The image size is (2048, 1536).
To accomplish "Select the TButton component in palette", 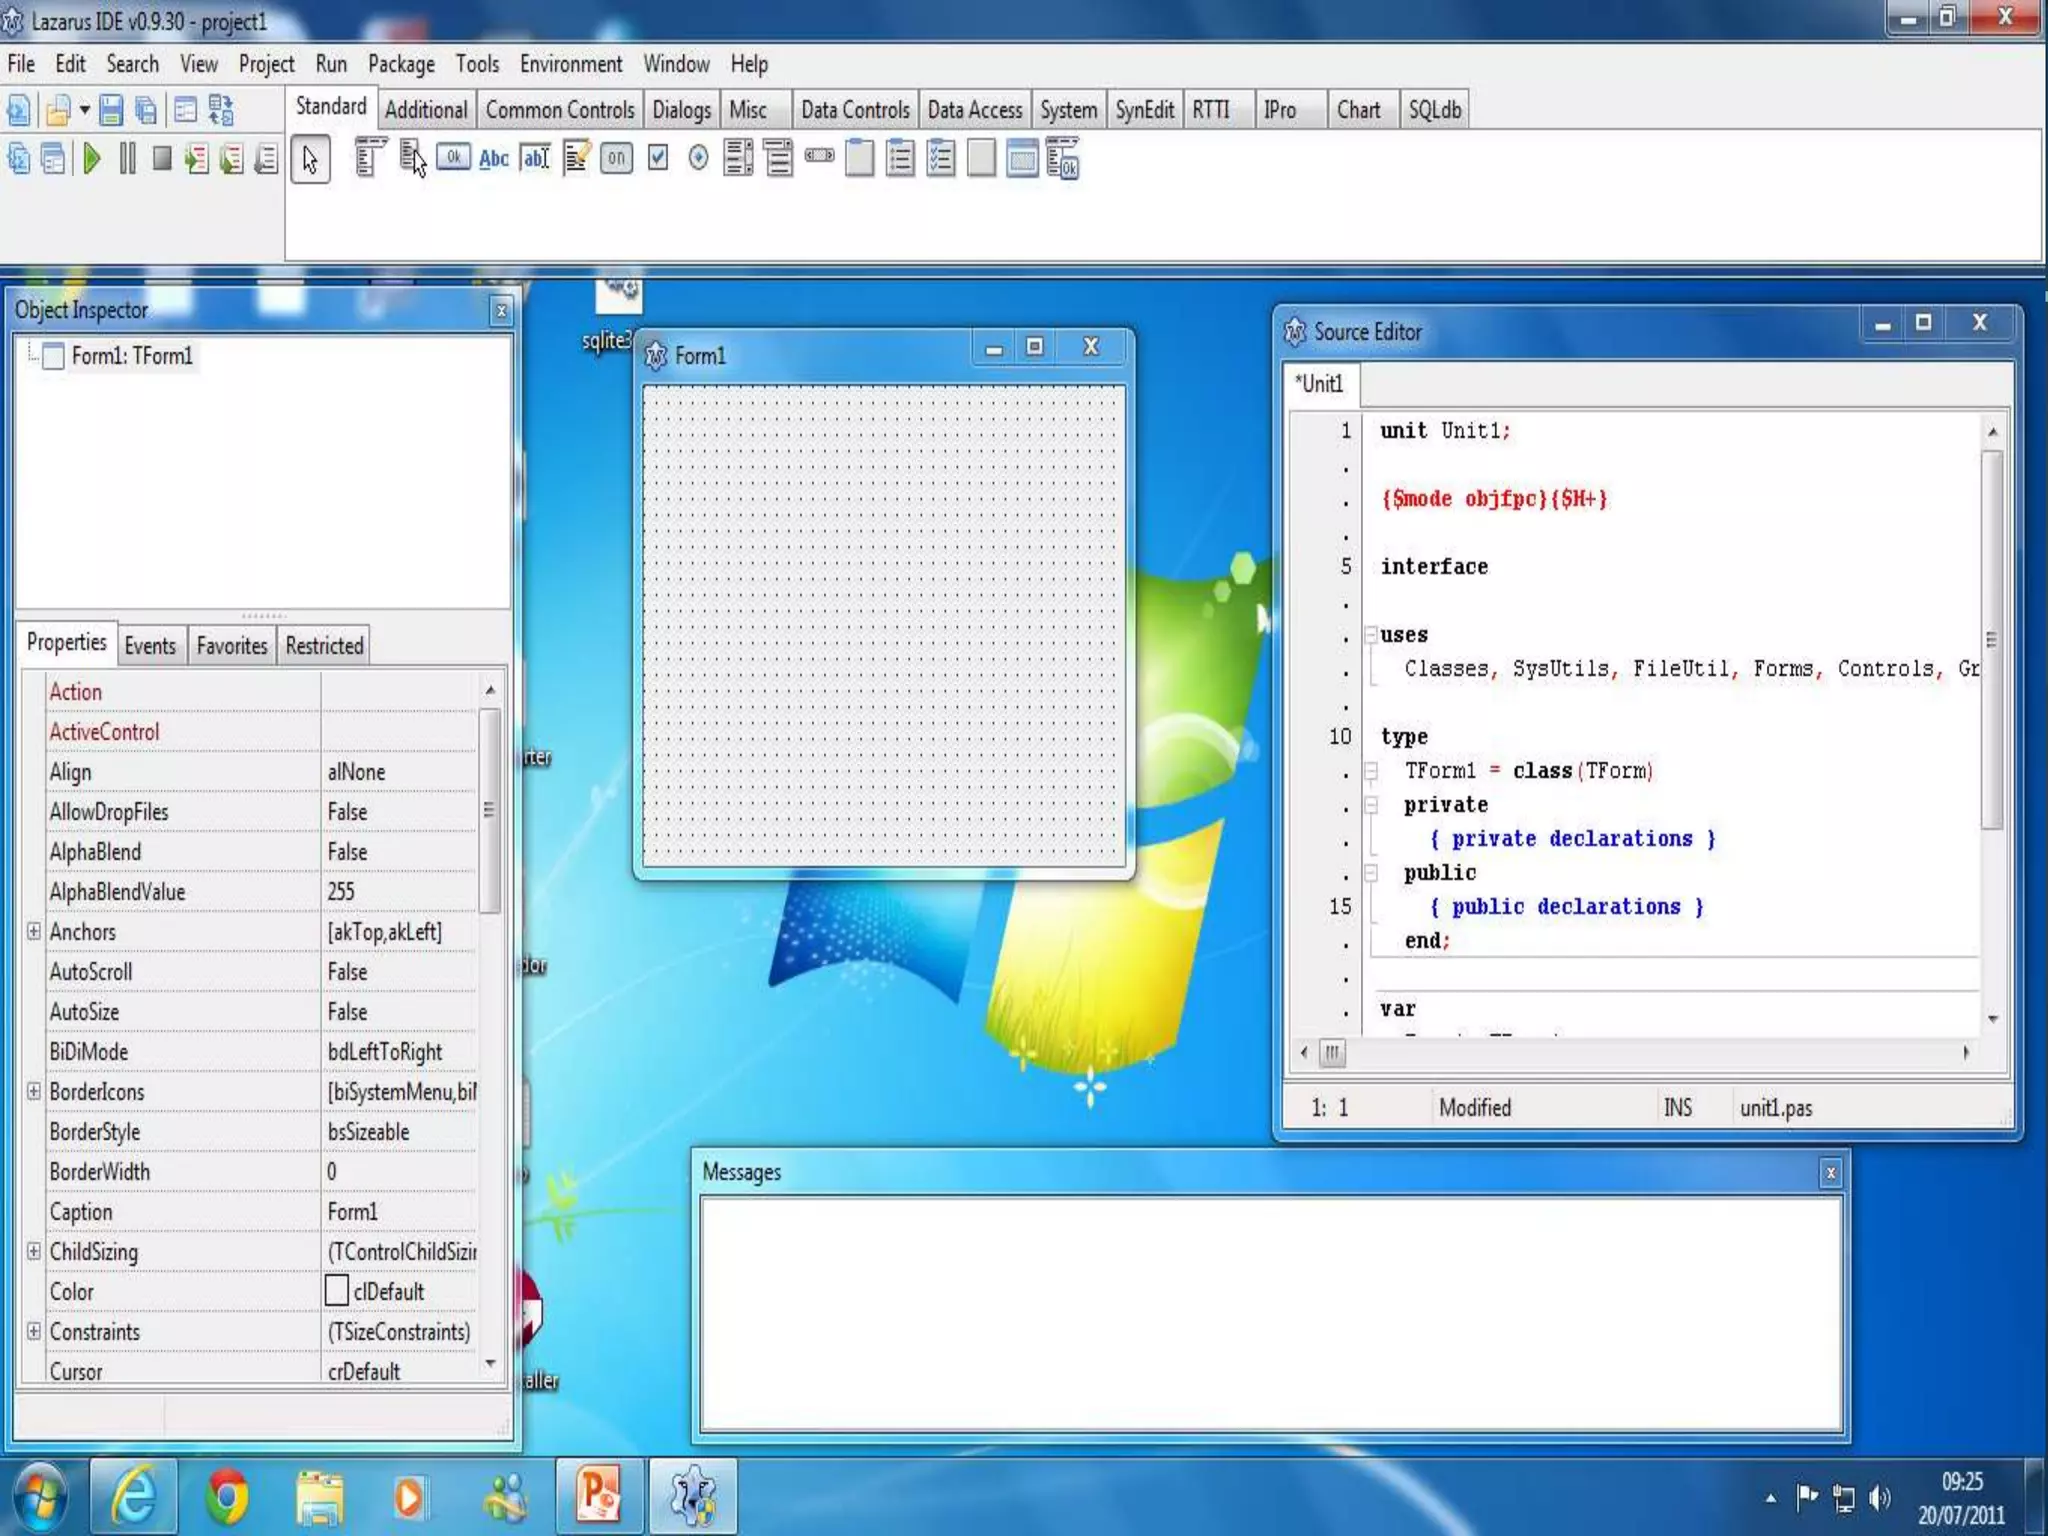I will pos(453,158).
